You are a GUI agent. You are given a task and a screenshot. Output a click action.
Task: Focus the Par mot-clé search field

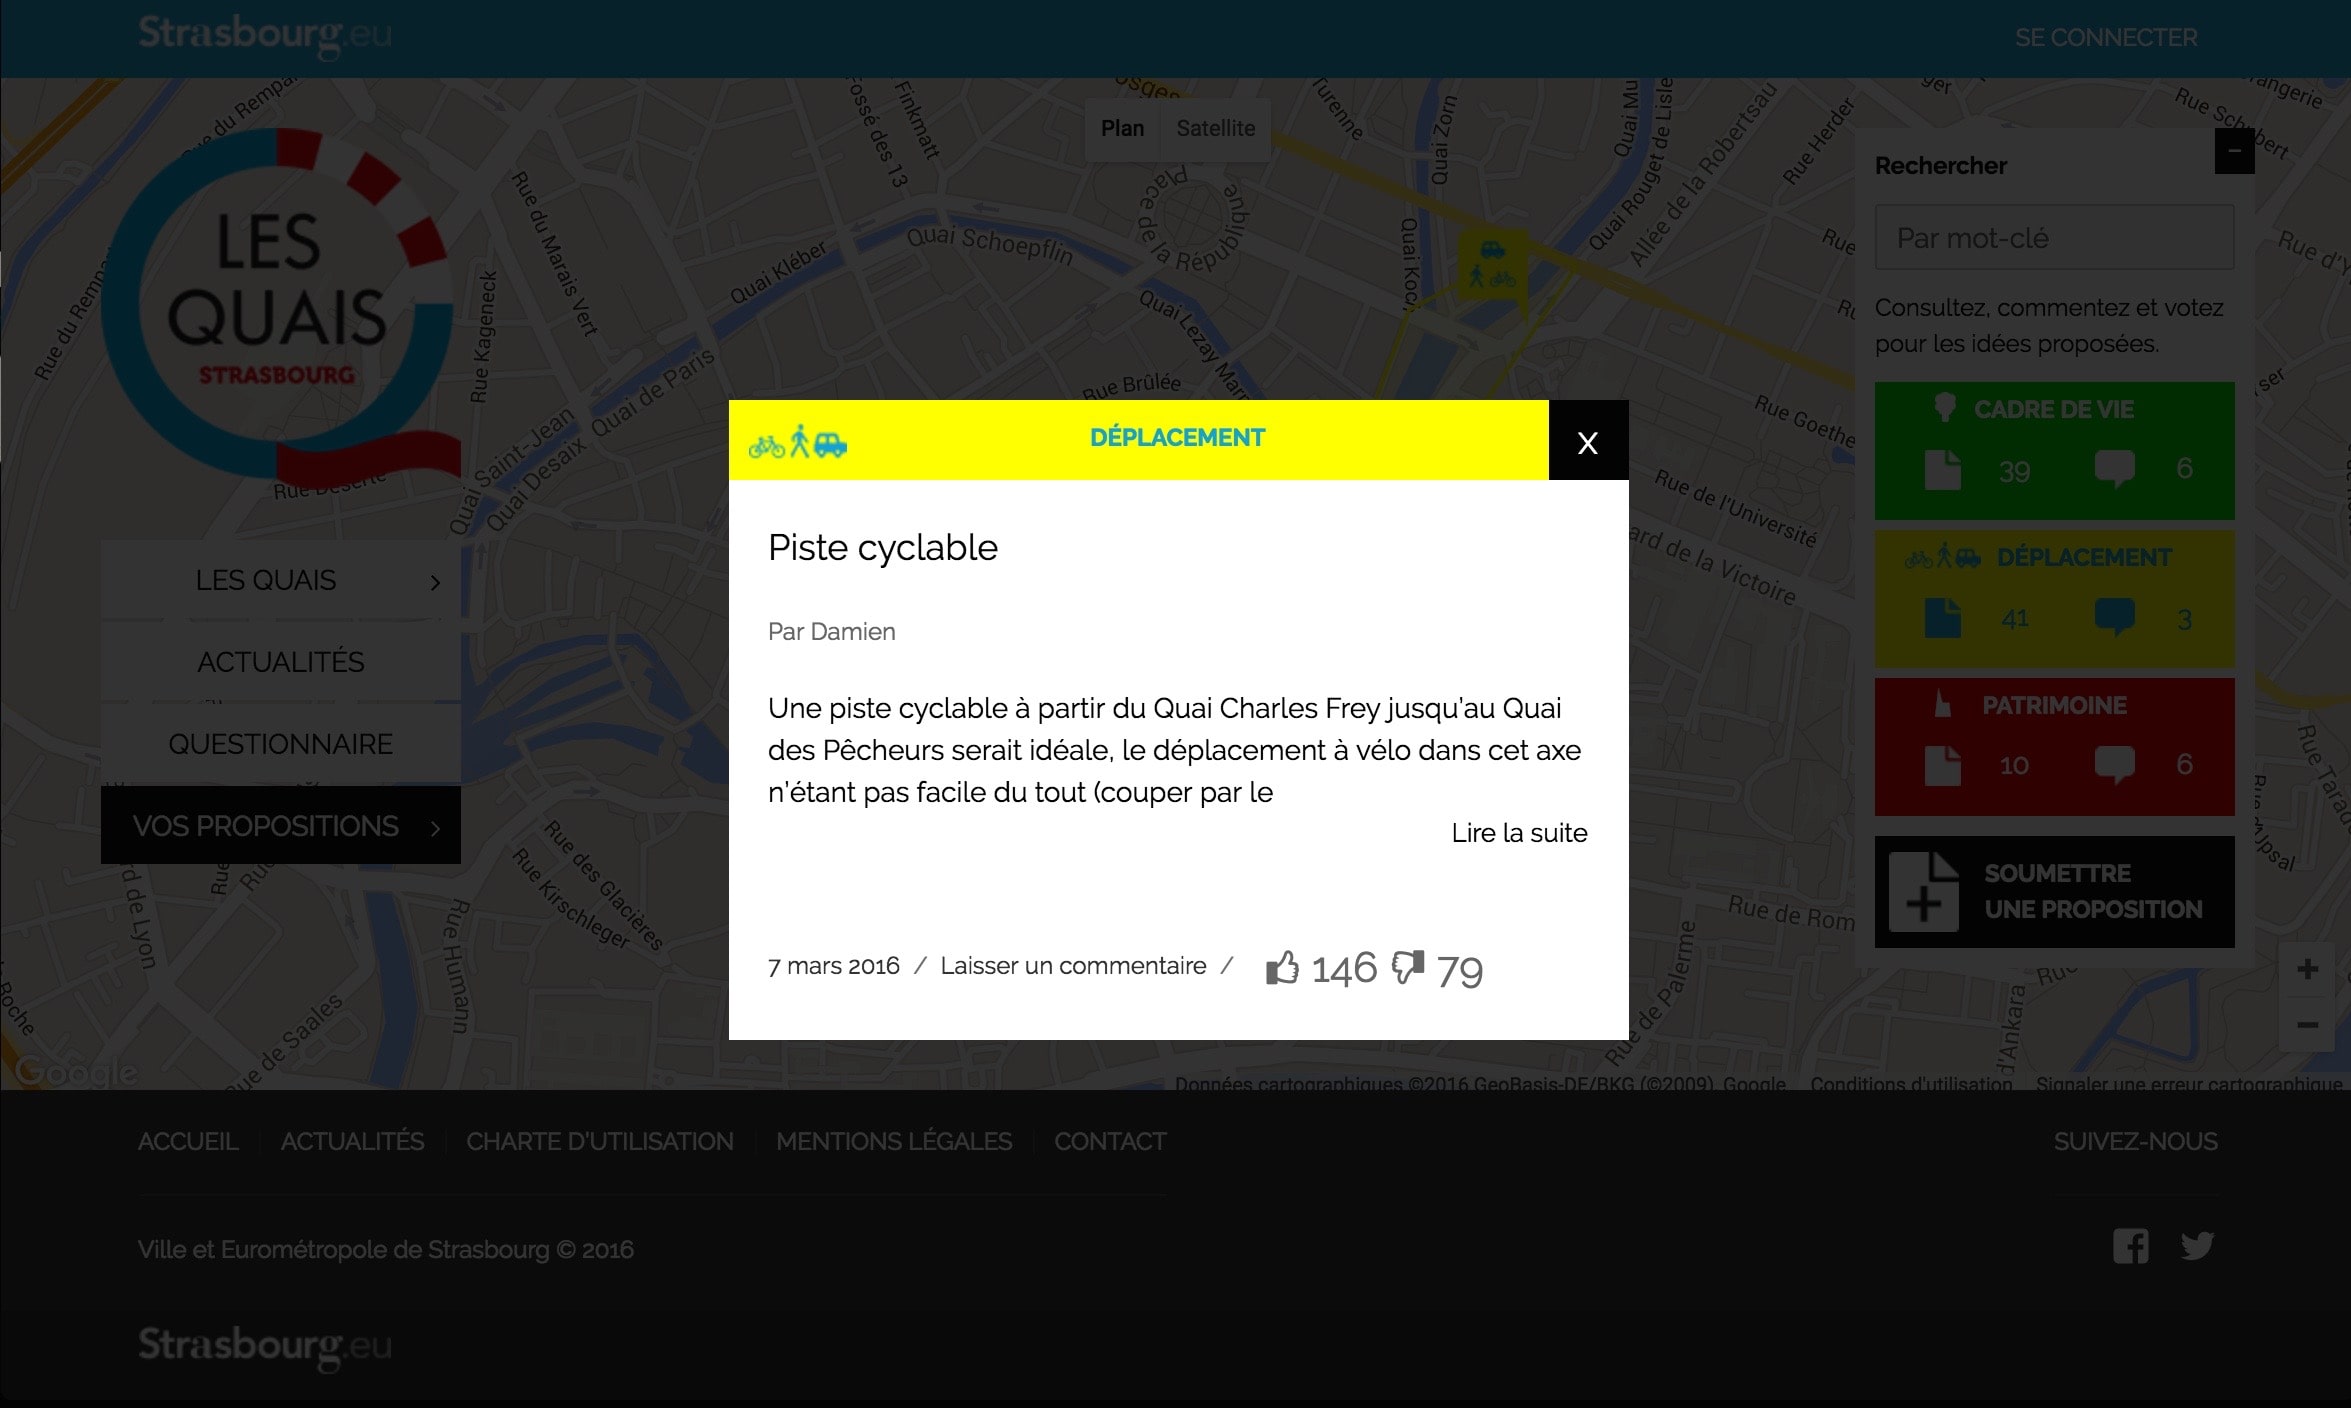[x=2053, y=238]
